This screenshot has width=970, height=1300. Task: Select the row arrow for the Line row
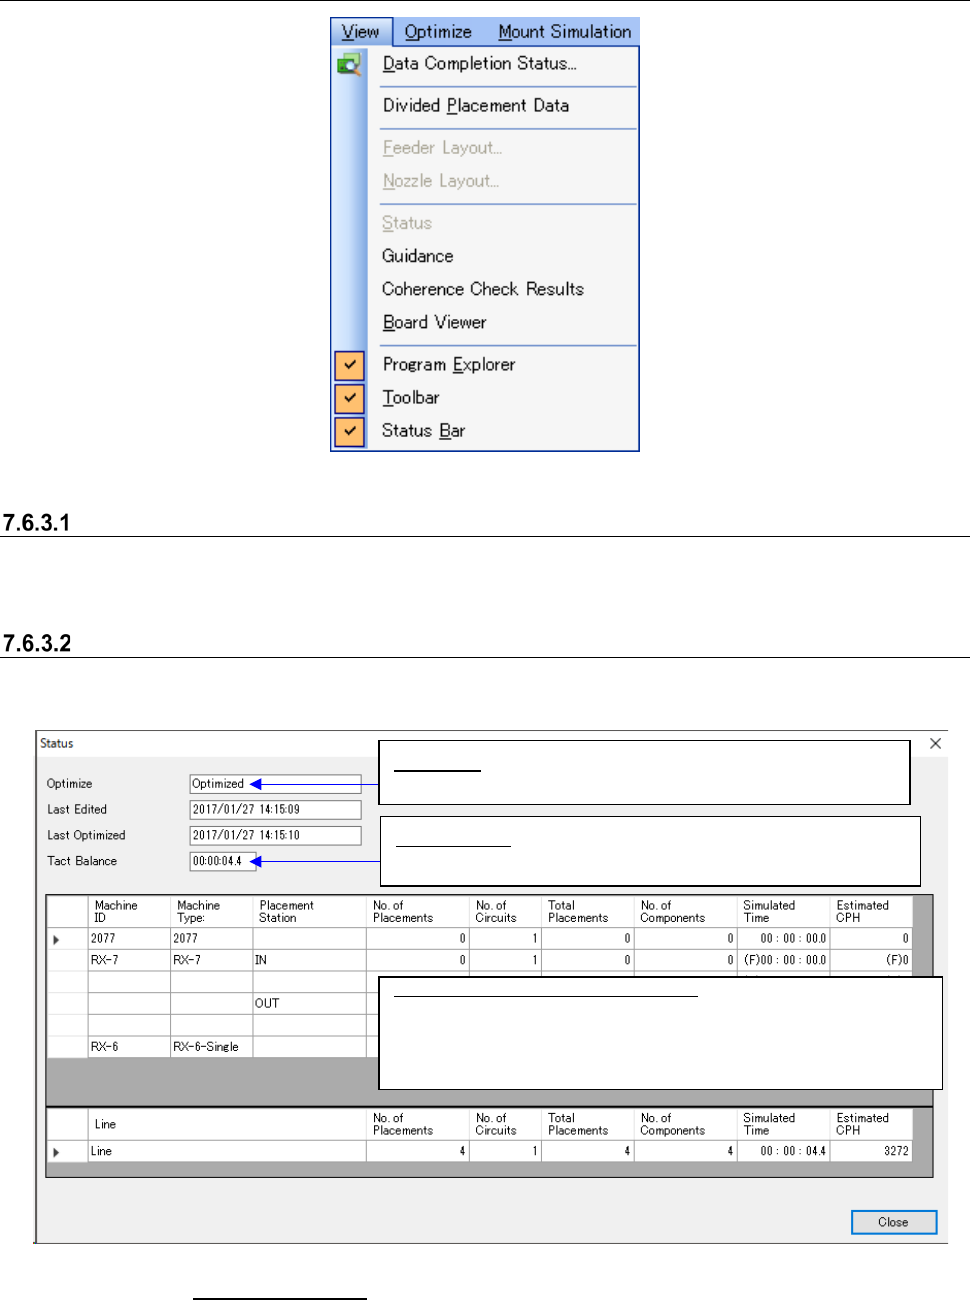pos(56,1152)
